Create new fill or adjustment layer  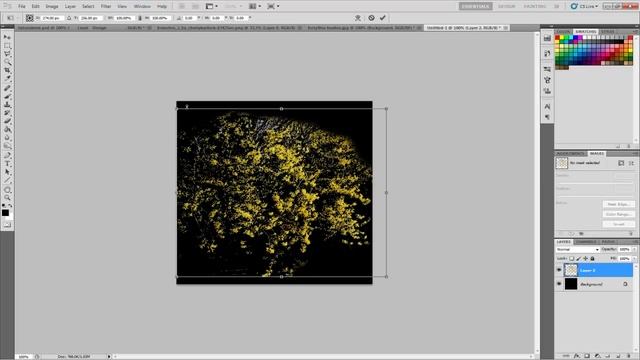(x=597, y=356)
